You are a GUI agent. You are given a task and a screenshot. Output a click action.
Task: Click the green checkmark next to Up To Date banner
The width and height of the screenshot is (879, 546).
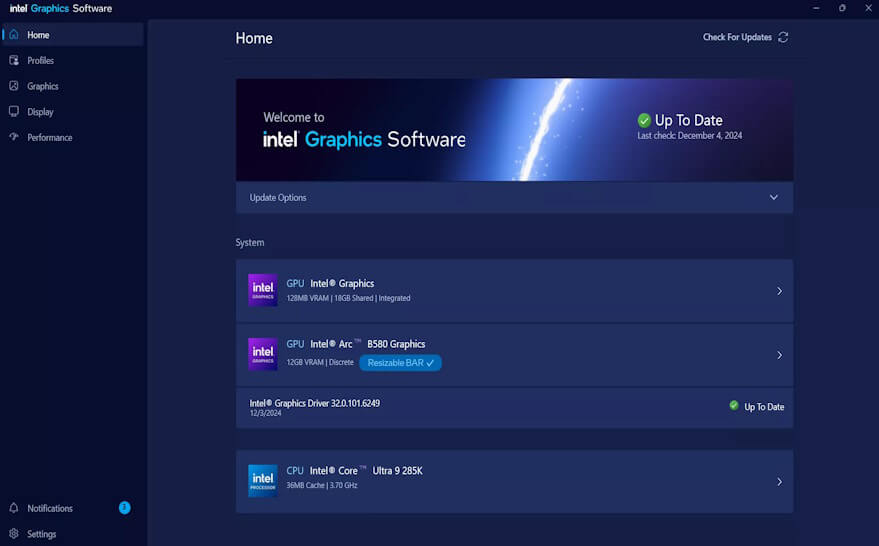click(644, 120)
